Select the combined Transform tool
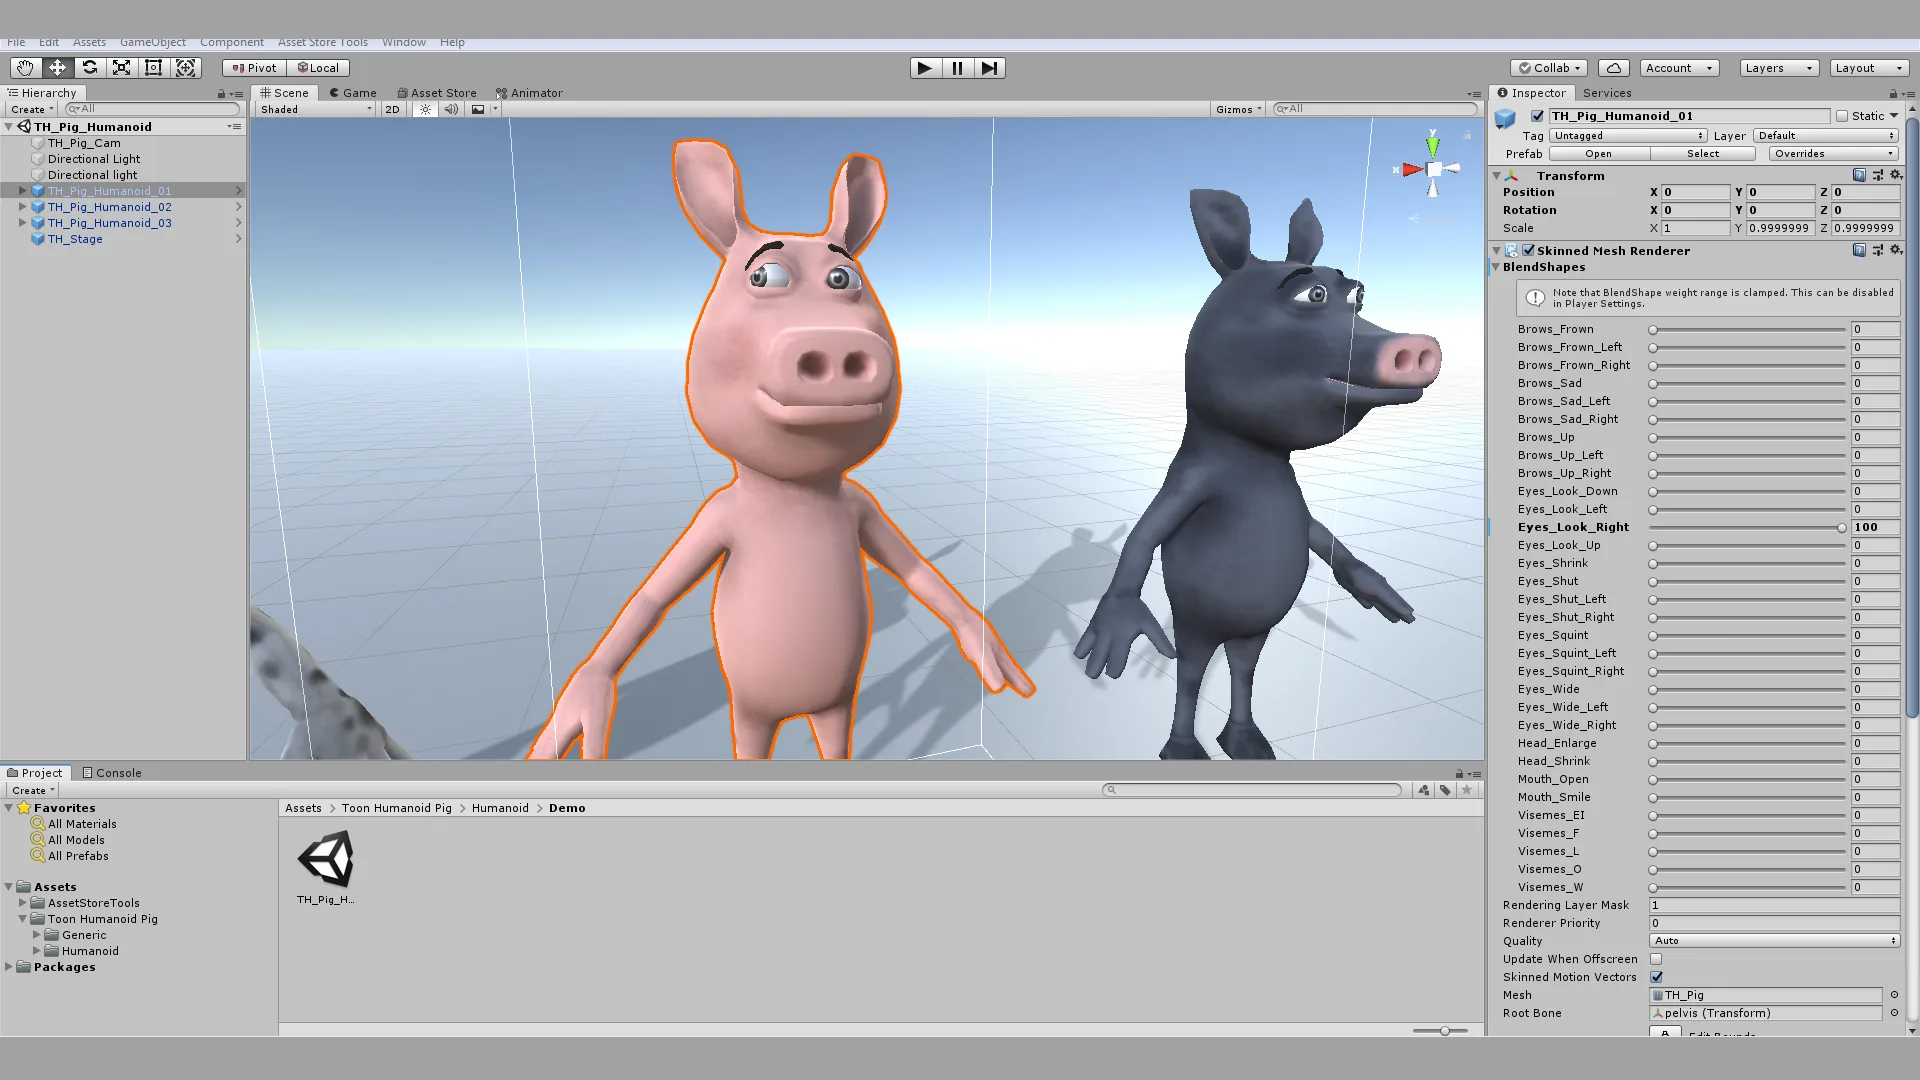Viewport: 1920px width, 1080px height. [185, 68]
